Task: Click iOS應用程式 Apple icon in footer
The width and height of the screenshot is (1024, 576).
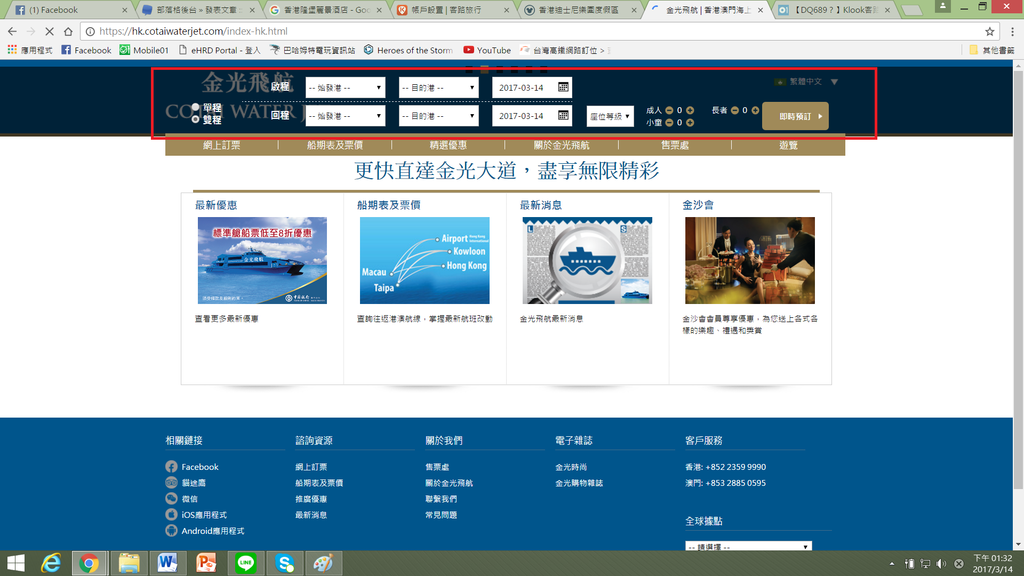Action: click(171, 515)
